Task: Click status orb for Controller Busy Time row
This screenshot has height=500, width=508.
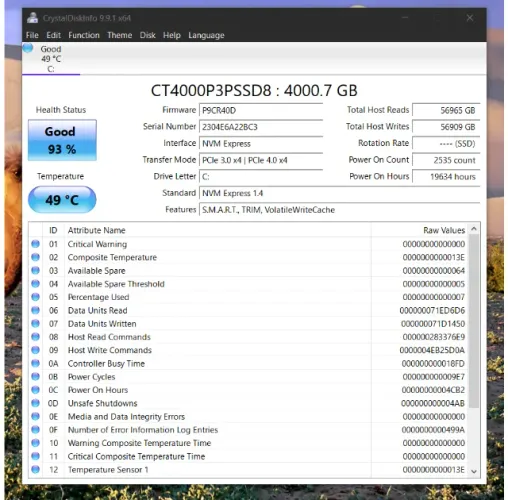Action: pos(35,364)
